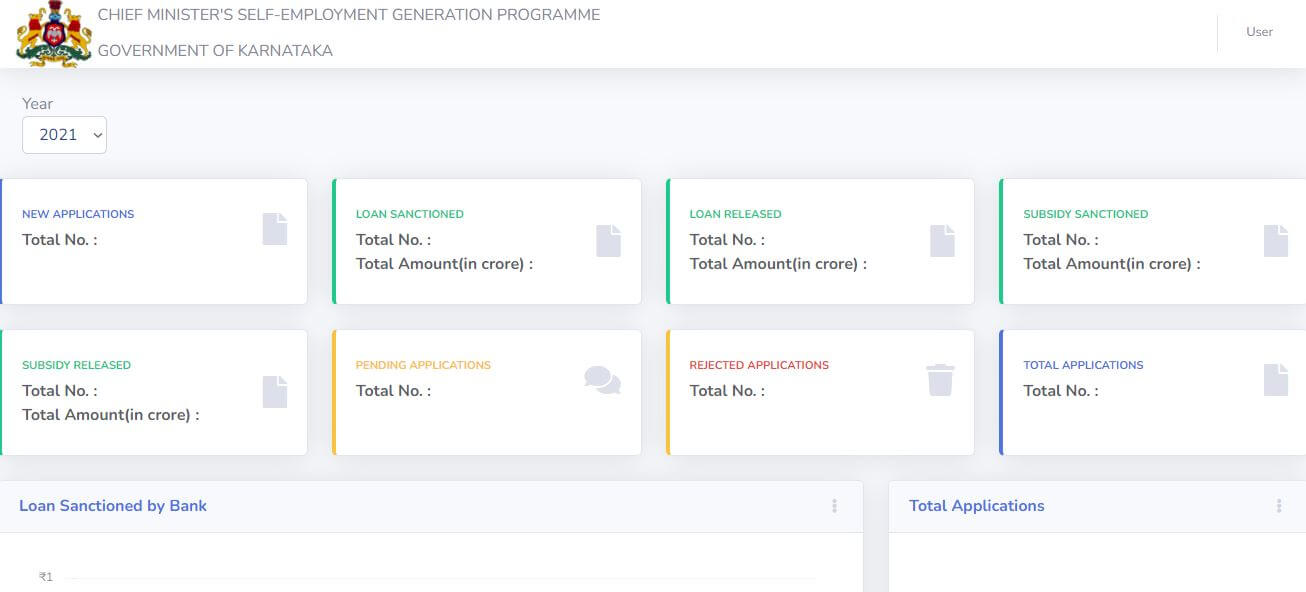Select the New Applications heading

[x=78, y=214]
